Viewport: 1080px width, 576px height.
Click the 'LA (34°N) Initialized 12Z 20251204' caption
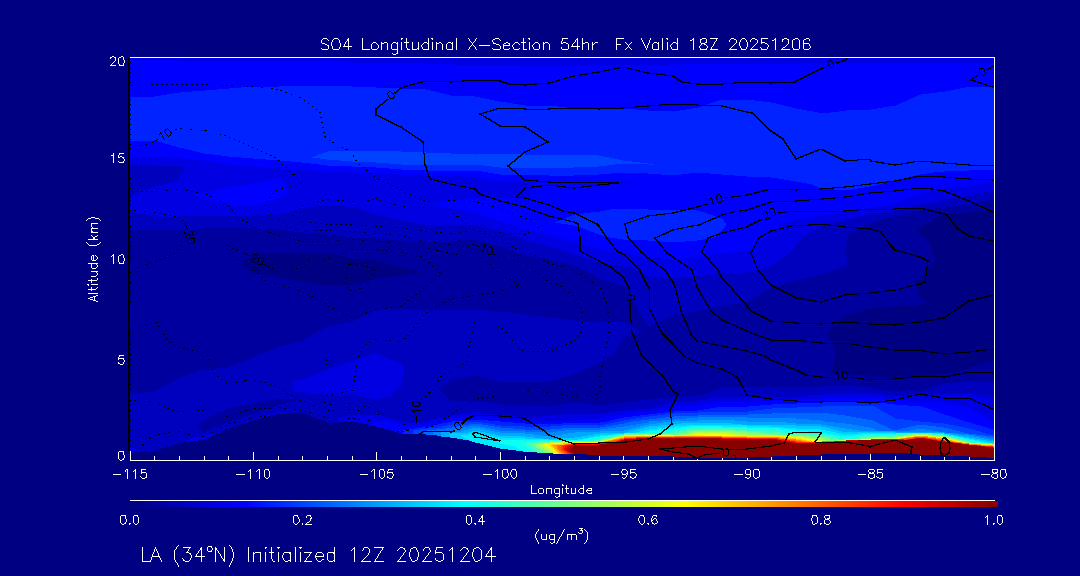pos(318,555)
